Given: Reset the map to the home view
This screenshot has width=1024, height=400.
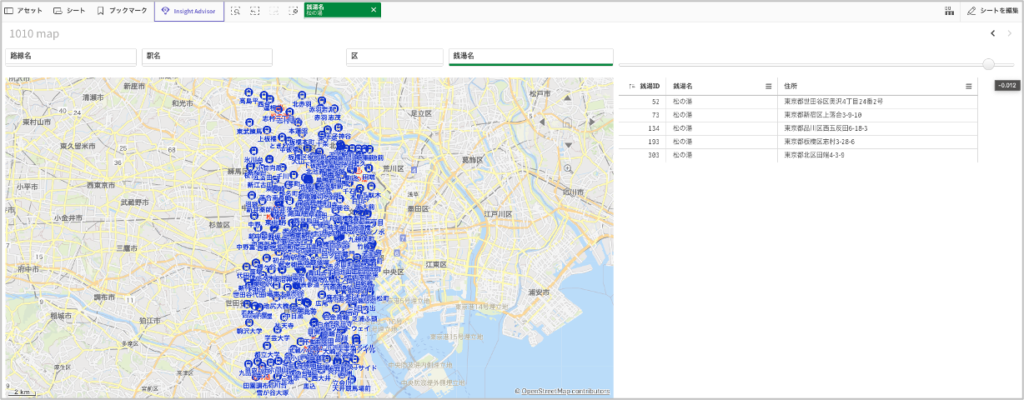Looking at the screenshot, I should coord(569,123).
